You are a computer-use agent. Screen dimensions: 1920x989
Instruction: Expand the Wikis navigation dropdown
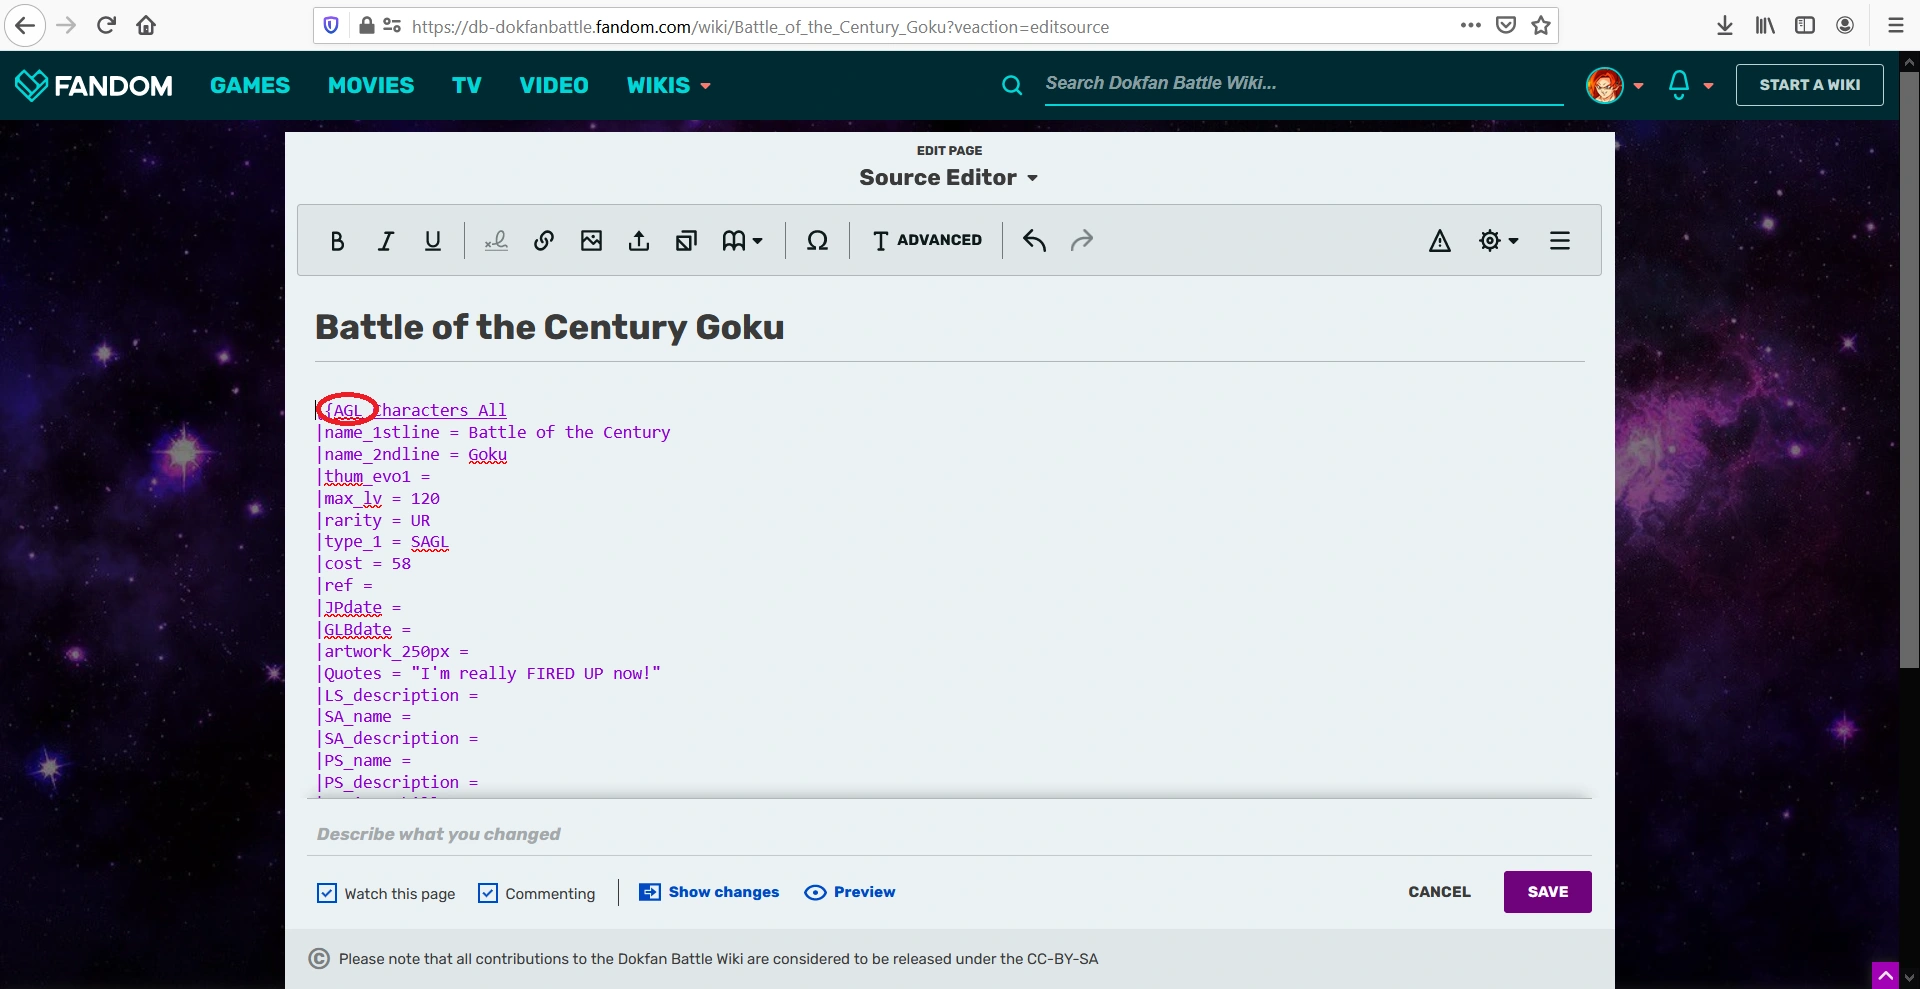669,86
